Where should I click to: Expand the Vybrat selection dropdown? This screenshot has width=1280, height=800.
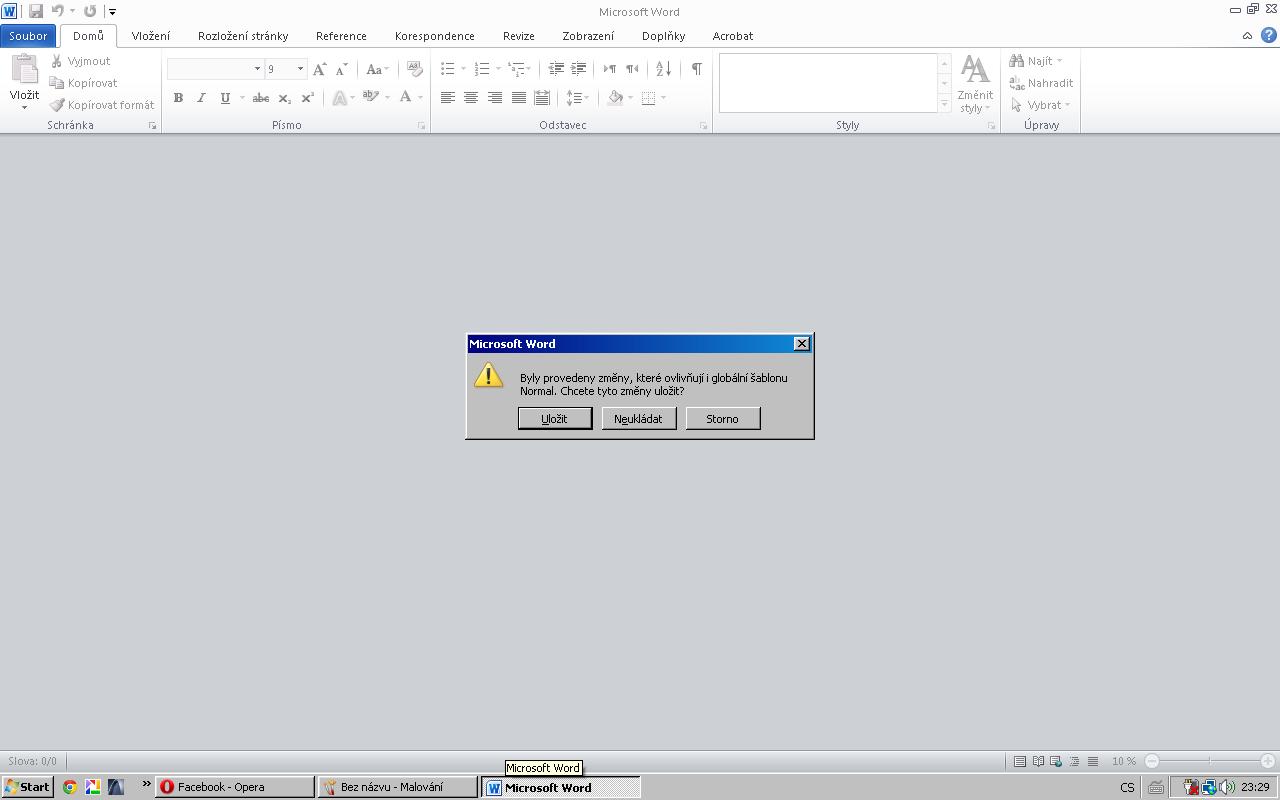click(1041, 105)
